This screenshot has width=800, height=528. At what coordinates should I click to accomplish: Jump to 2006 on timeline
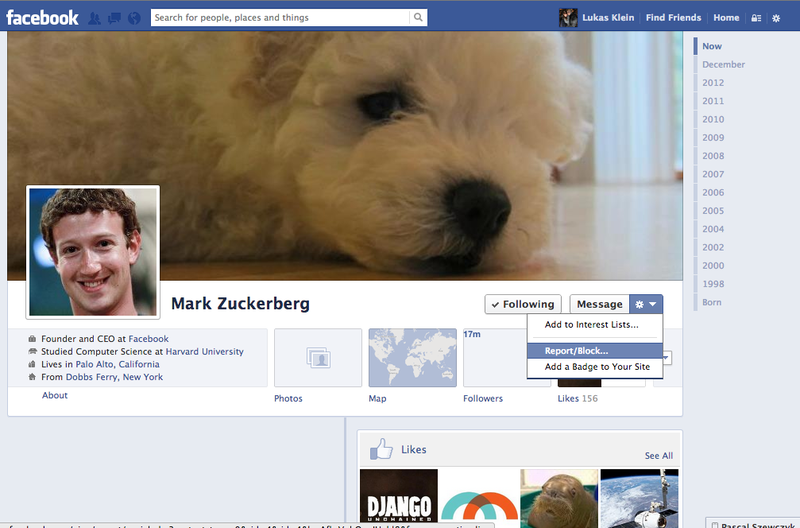(713, 193)
